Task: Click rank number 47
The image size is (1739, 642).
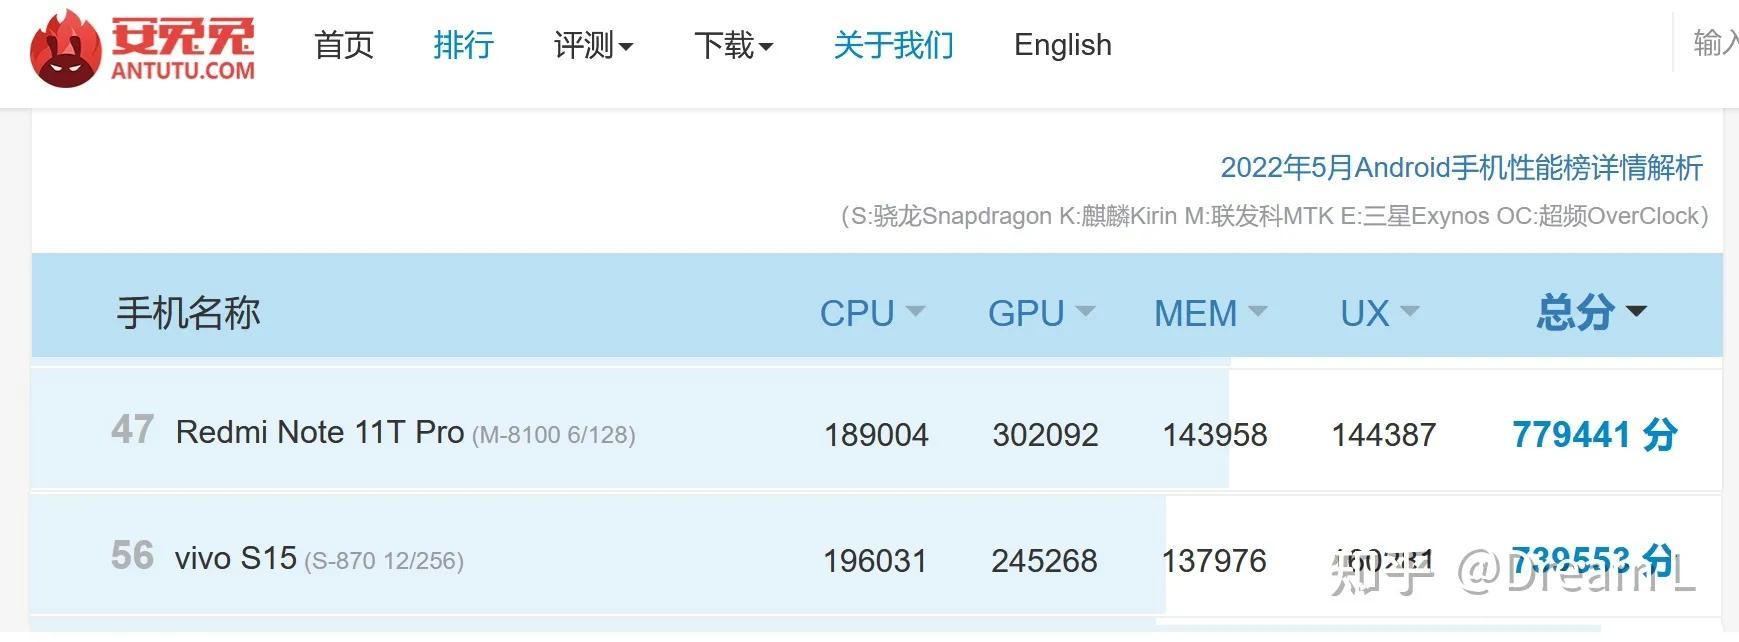Action: click(x=132, y=430)
